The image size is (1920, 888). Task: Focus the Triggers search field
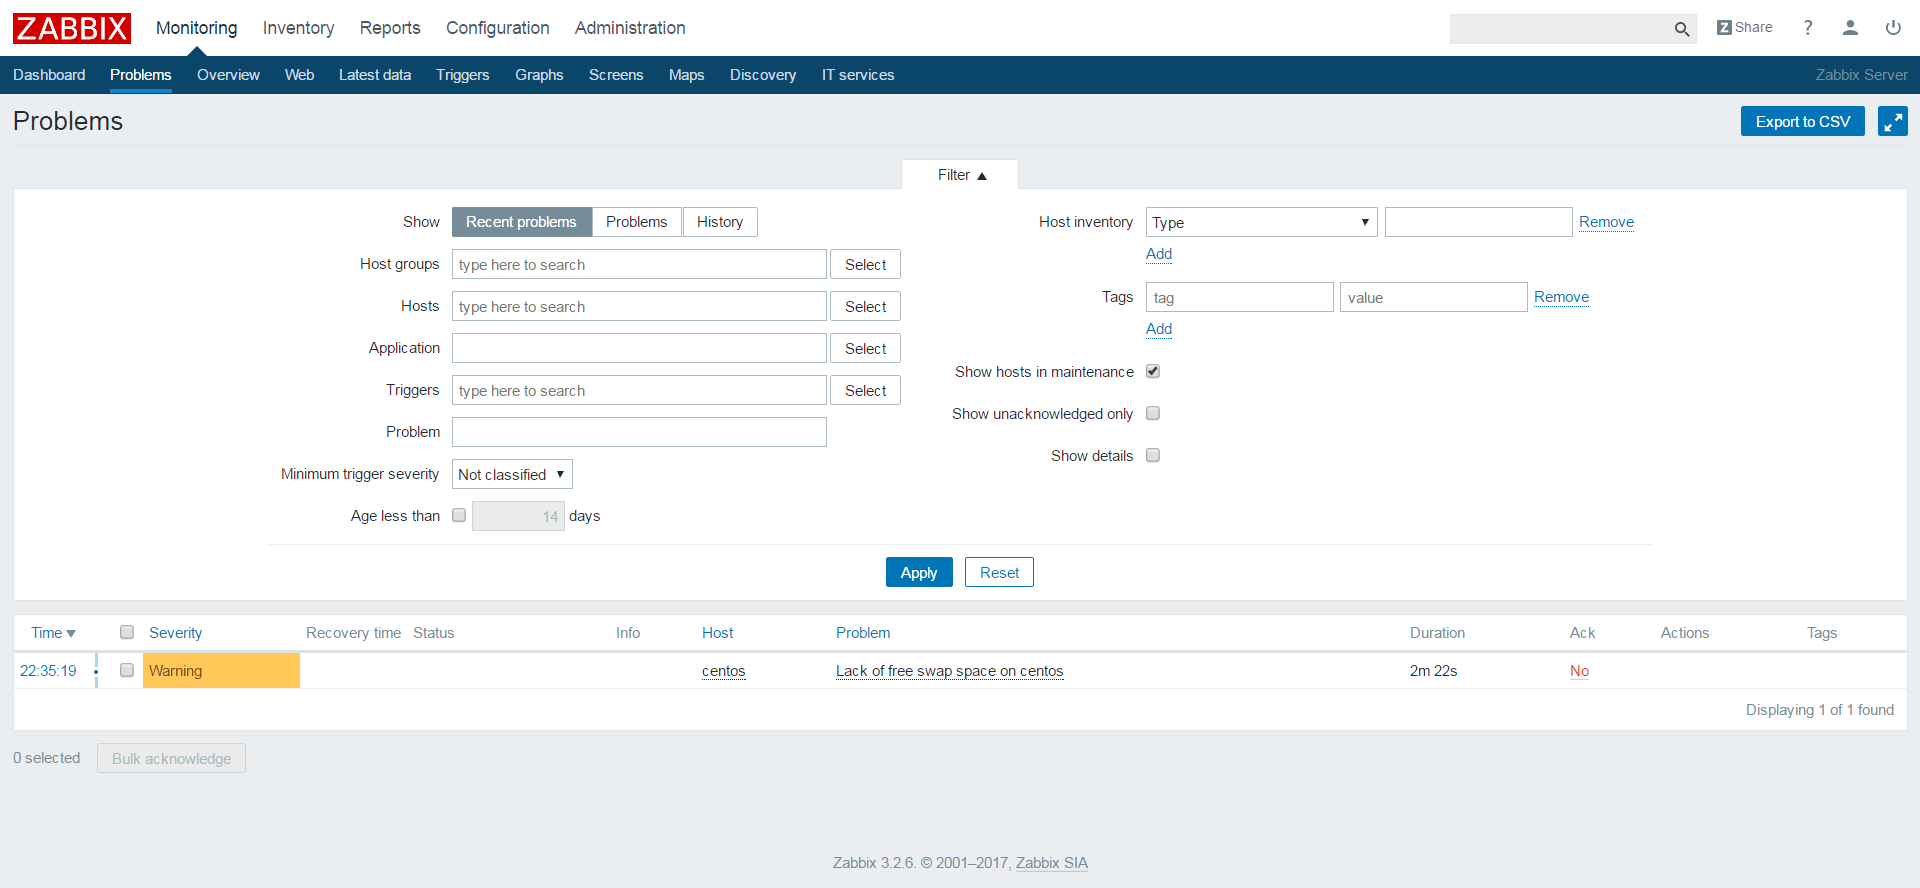pos(639,390)
